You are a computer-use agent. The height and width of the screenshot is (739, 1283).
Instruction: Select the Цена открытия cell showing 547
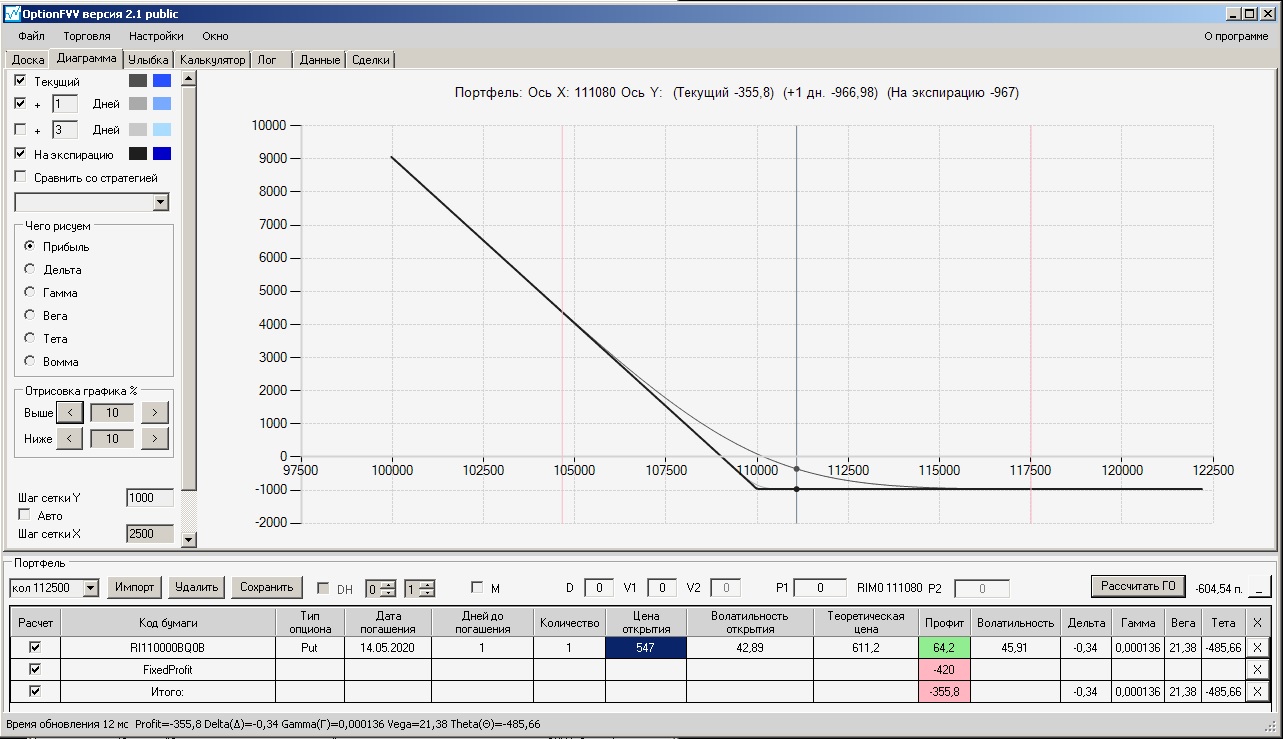(x=646, y=647)
